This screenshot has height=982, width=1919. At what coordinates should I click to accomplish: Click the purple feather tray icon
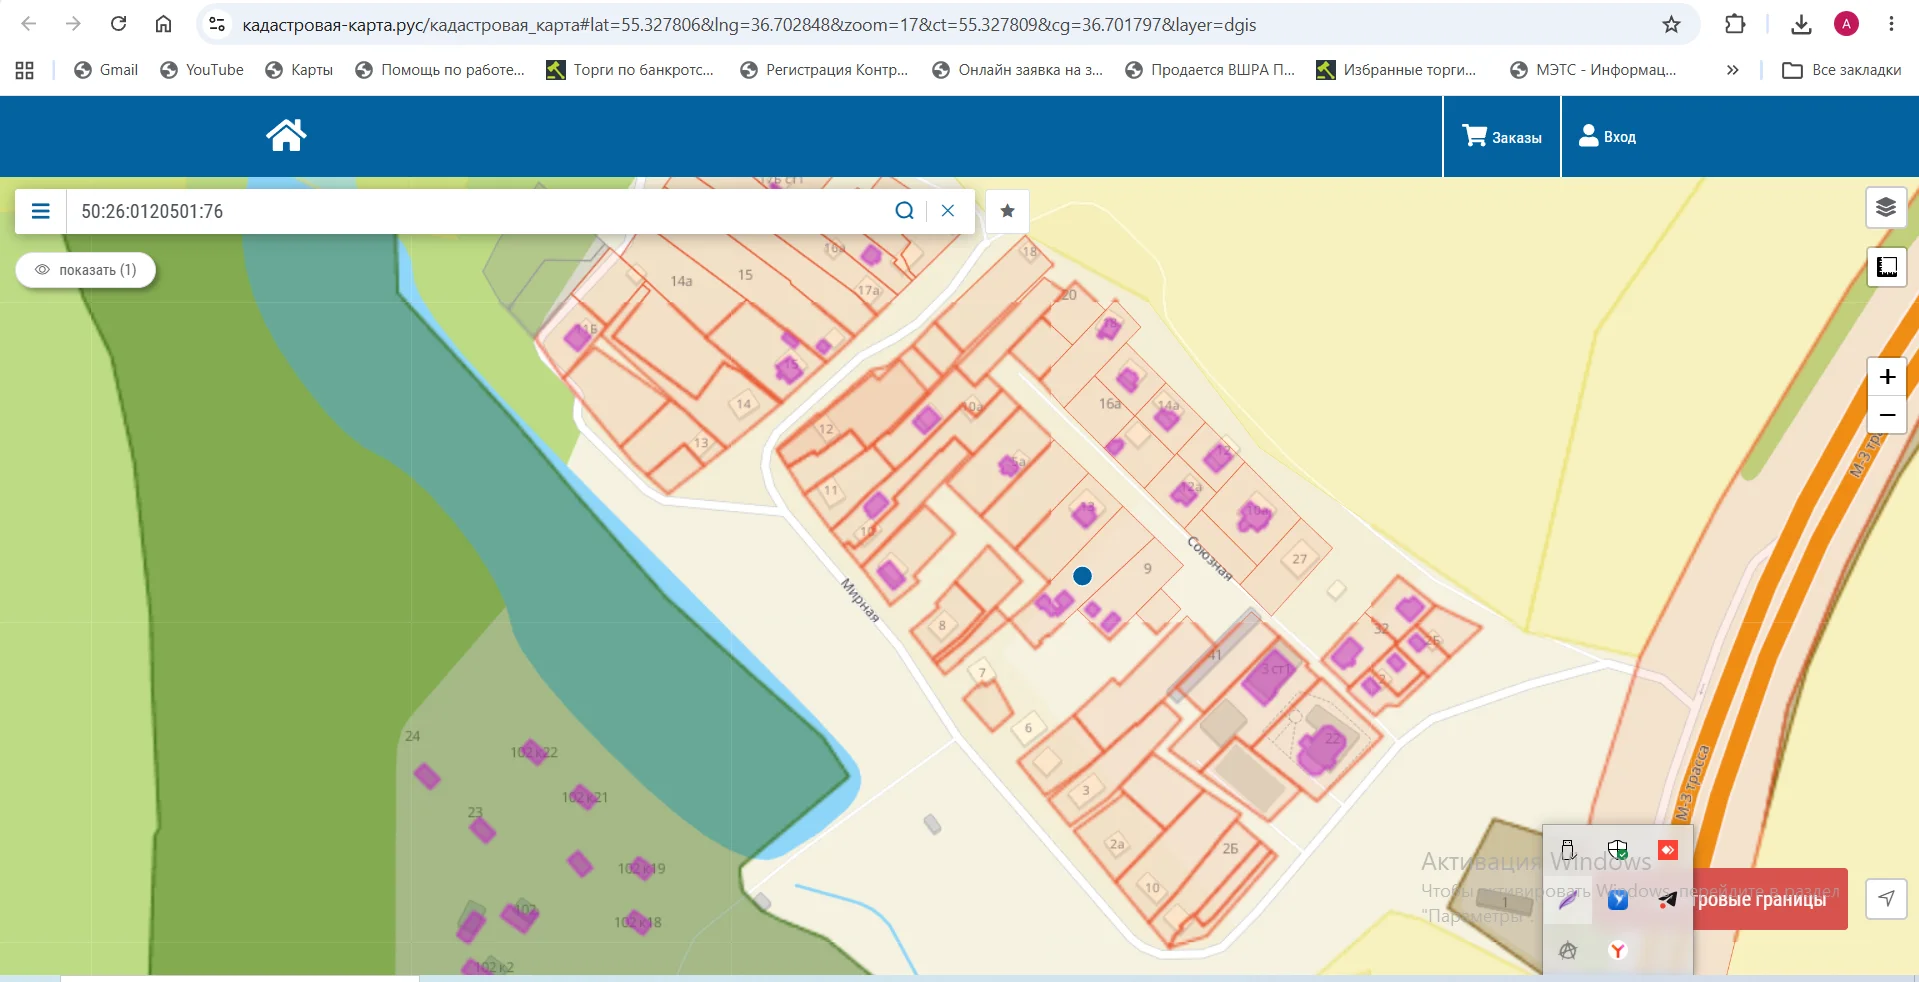(1568, 900)
